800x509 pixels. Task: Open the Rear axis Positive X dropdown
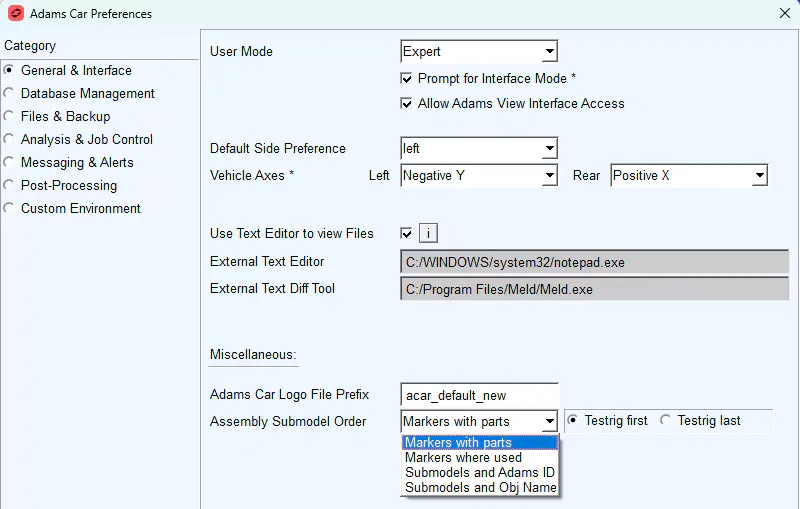coord(689,176)
